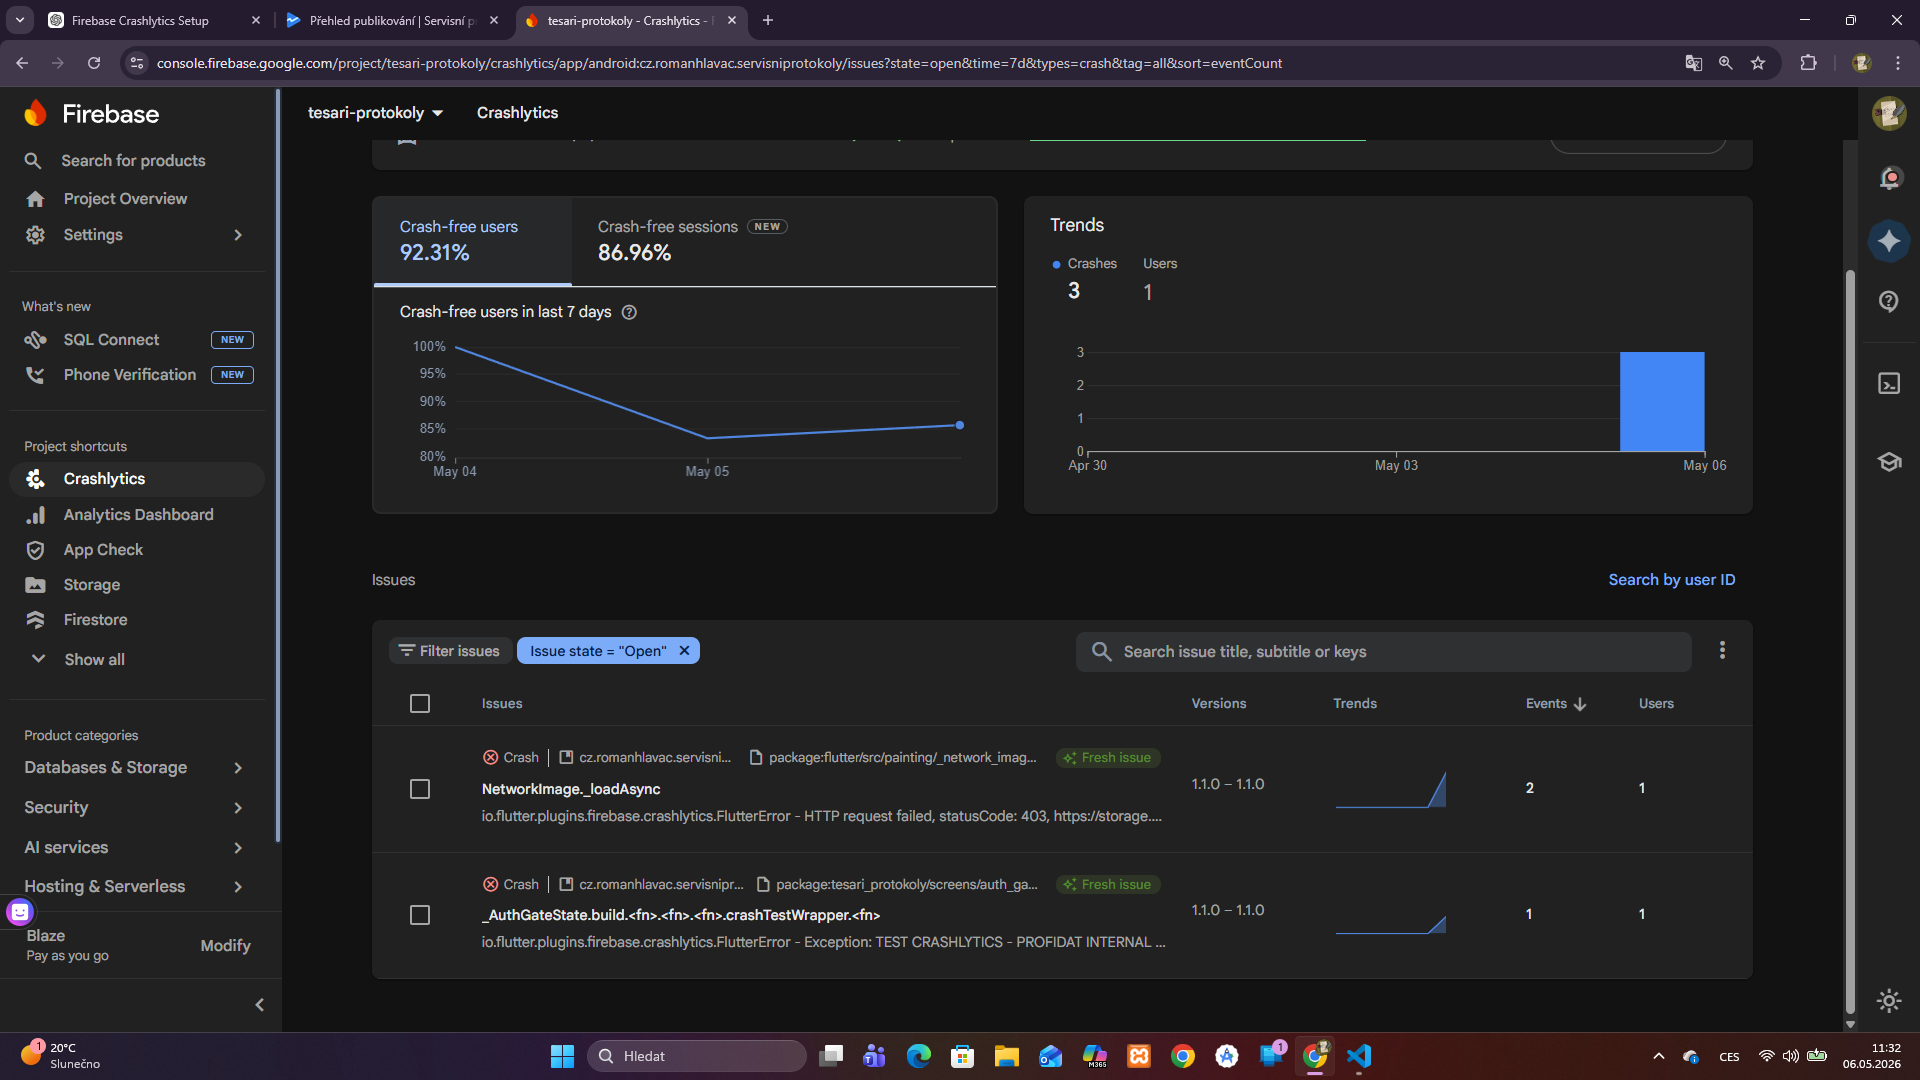Click the trend sparkline for NetworkImage._loadAsync
The width and height of the screenshot is (1920, 1080).
click(1391, 790)
